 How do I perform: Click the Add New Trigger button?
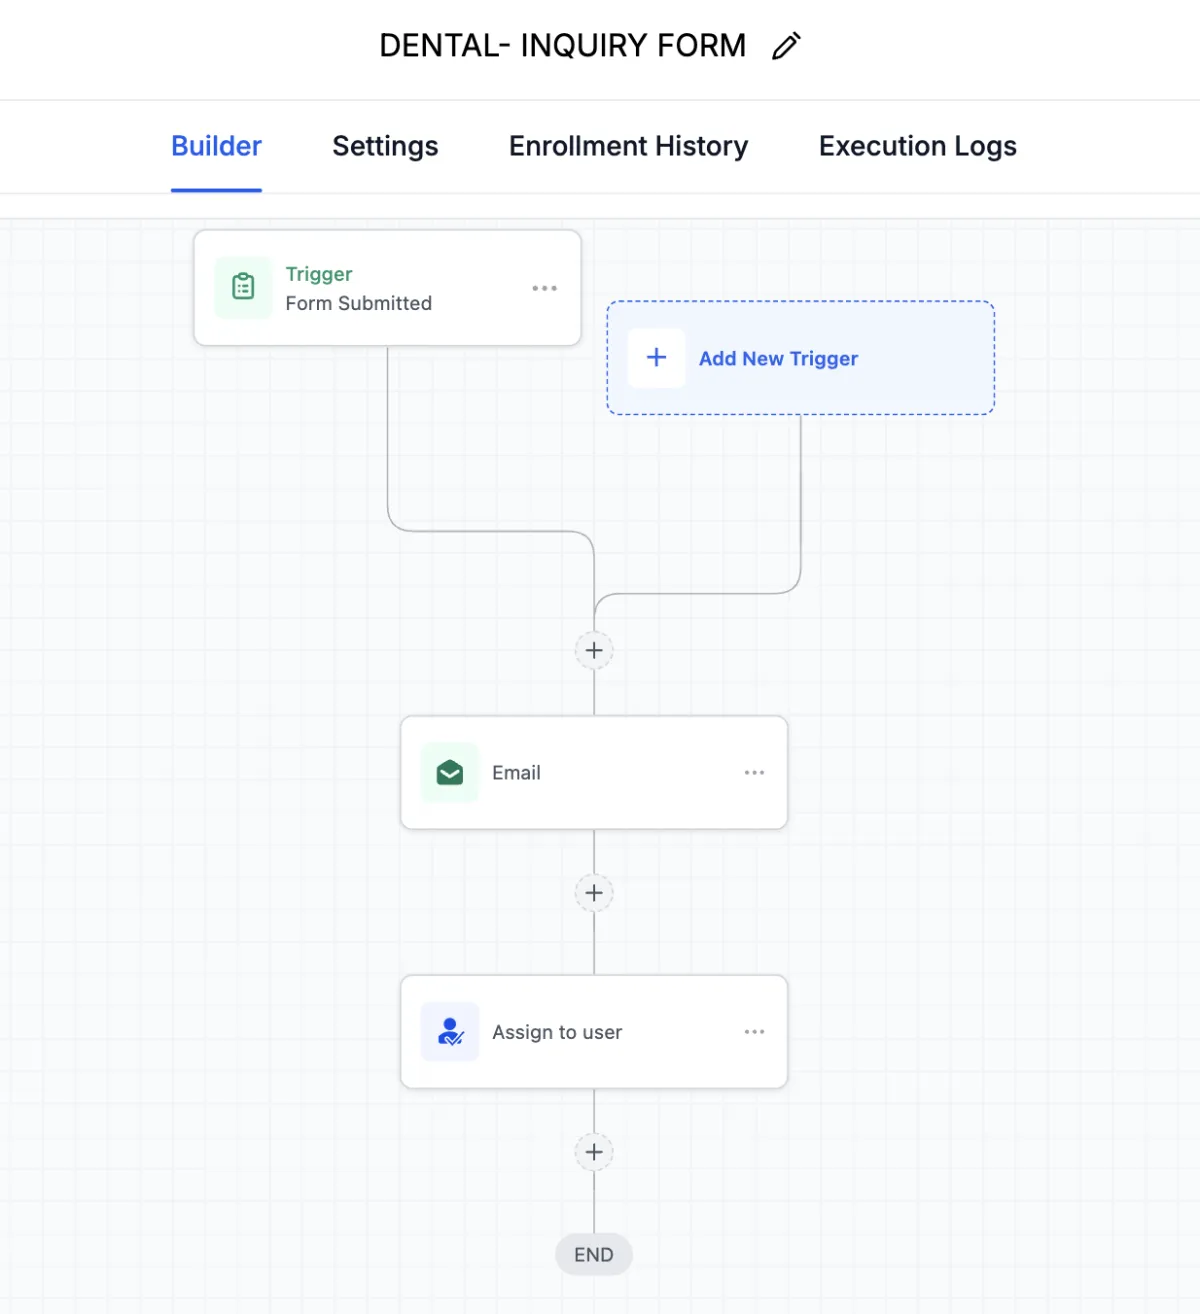[x=800, y=358]
